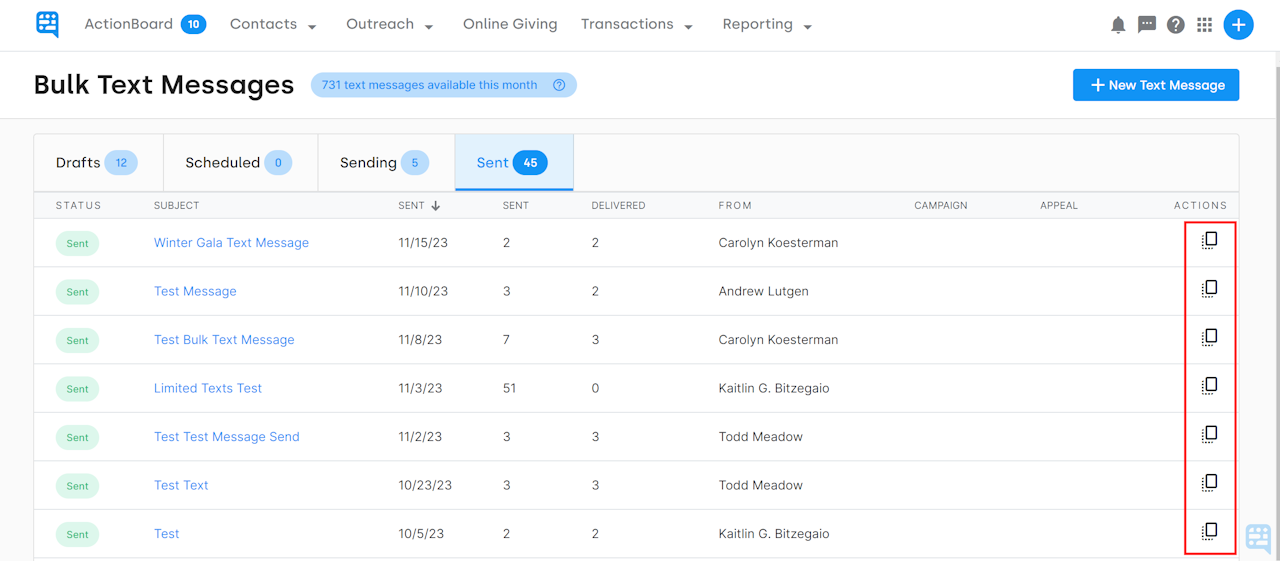Click the app logo in the top-left corner
Screen dimensions: 1280x561
pyautogui.click(x=47, y=24)
